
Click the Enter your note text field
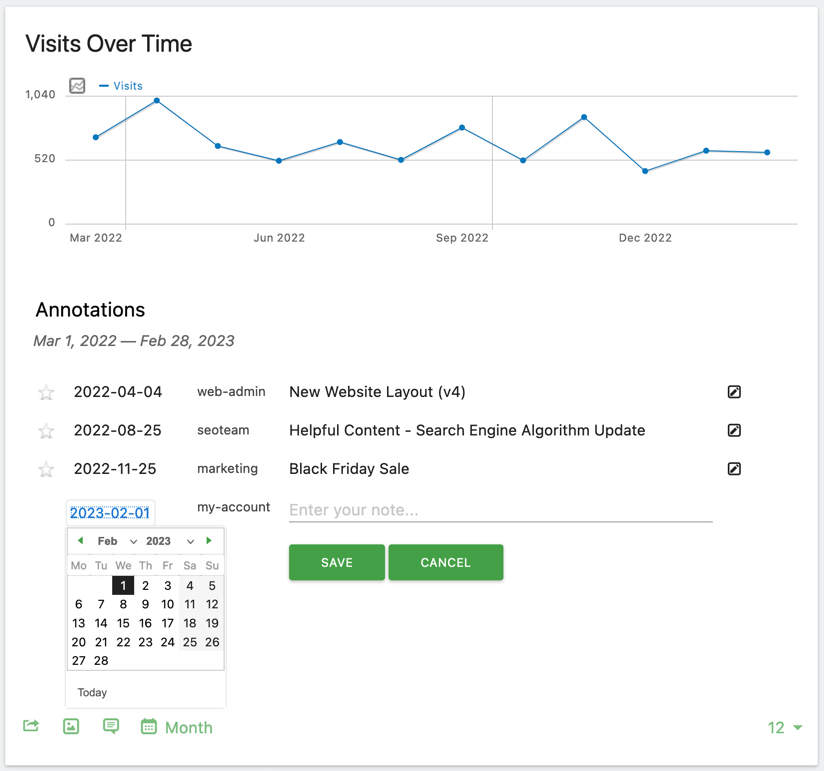click(500, 510)
